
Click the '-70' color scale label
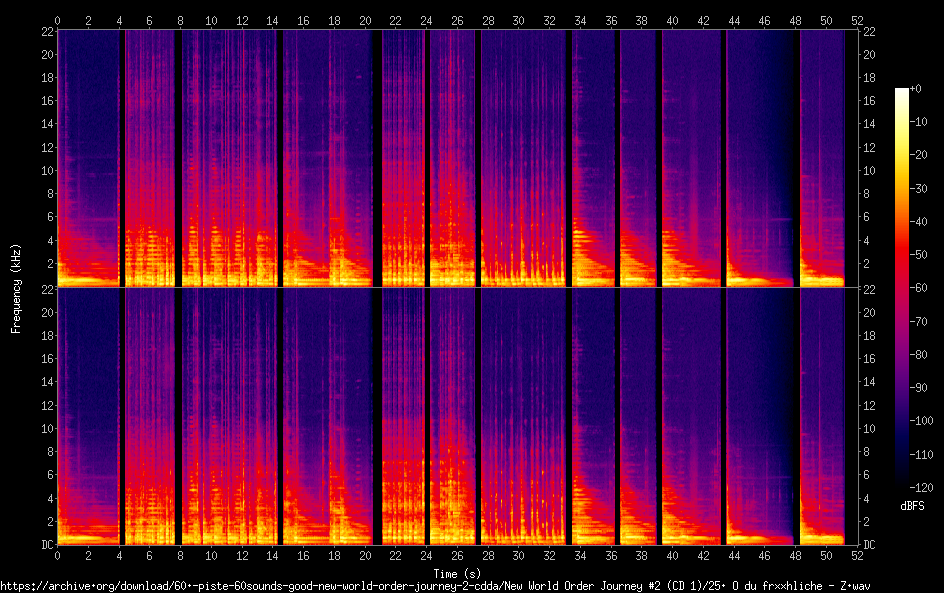tap(918, 321)
